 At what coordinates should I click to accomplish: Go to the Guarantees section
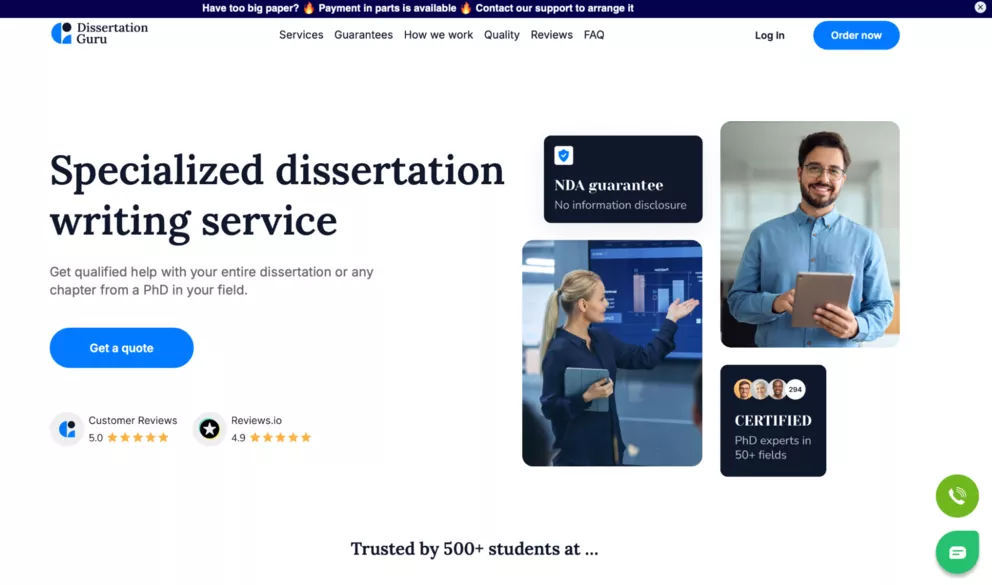[x=363, y=35]
